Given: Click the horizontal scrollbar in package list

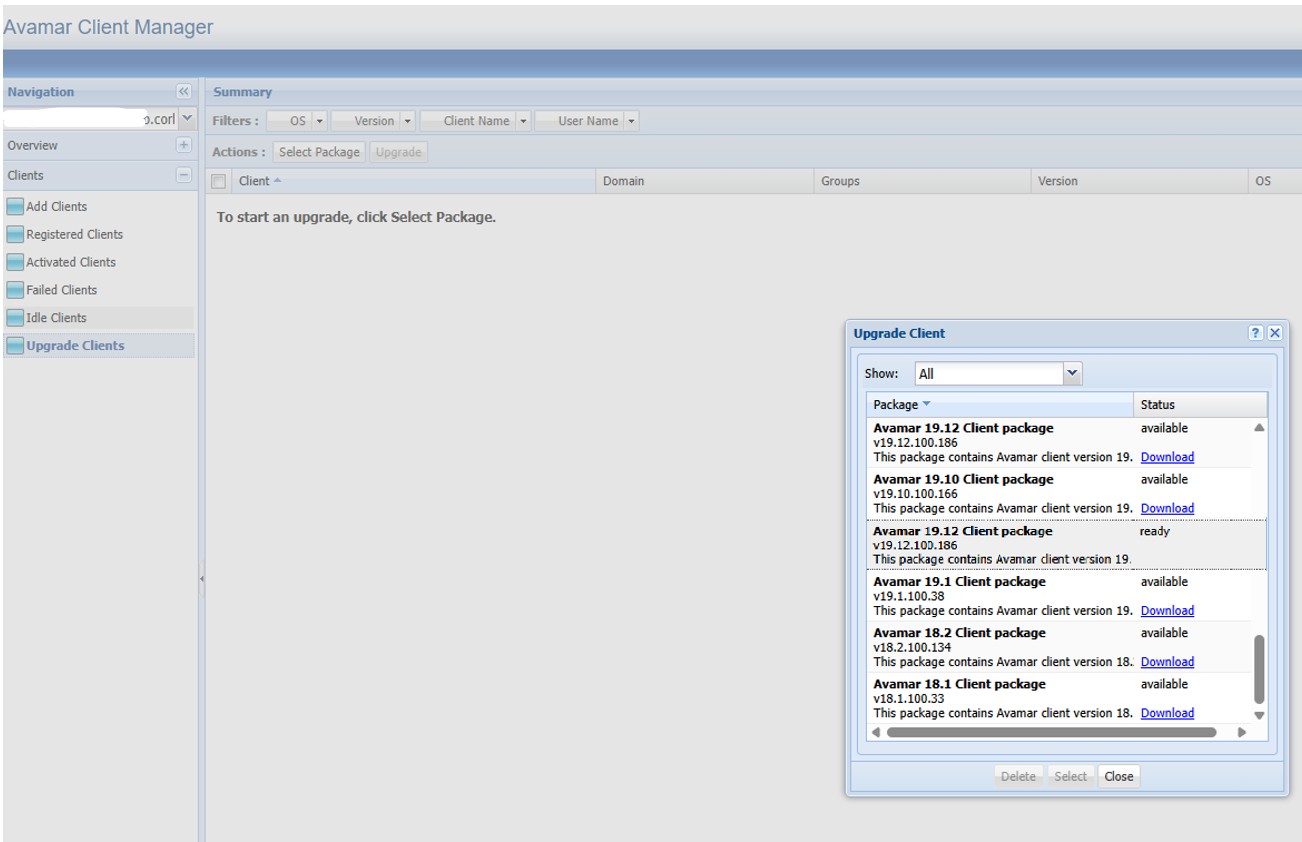Looking at the screenshot, I should click(1050, 732).
